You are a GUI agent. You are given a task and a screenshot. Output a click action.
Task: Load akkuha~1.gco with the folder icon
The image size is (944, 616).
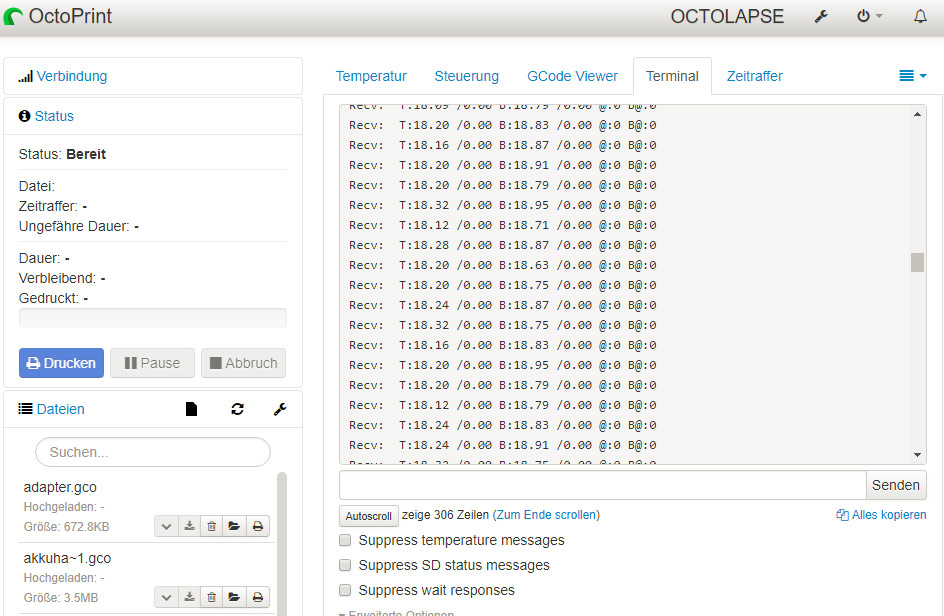click(x=234, y=596)
